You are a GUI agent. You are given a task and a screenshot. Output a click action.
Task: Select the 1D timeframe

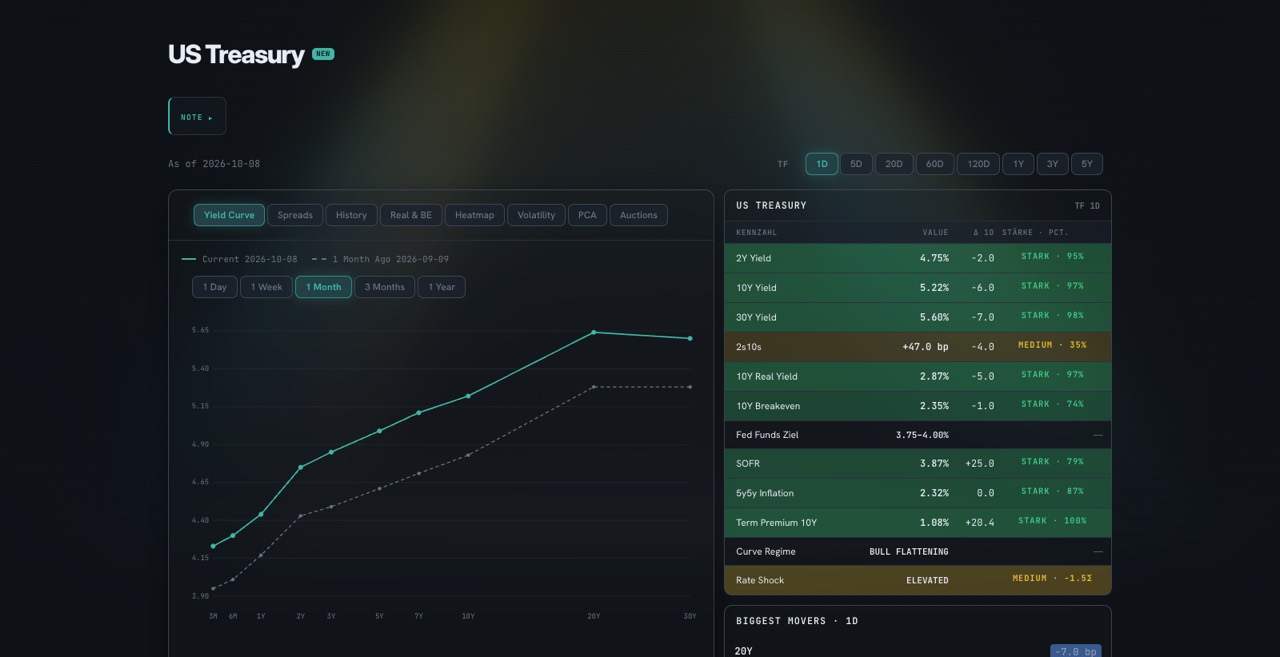tap(822, 164)
